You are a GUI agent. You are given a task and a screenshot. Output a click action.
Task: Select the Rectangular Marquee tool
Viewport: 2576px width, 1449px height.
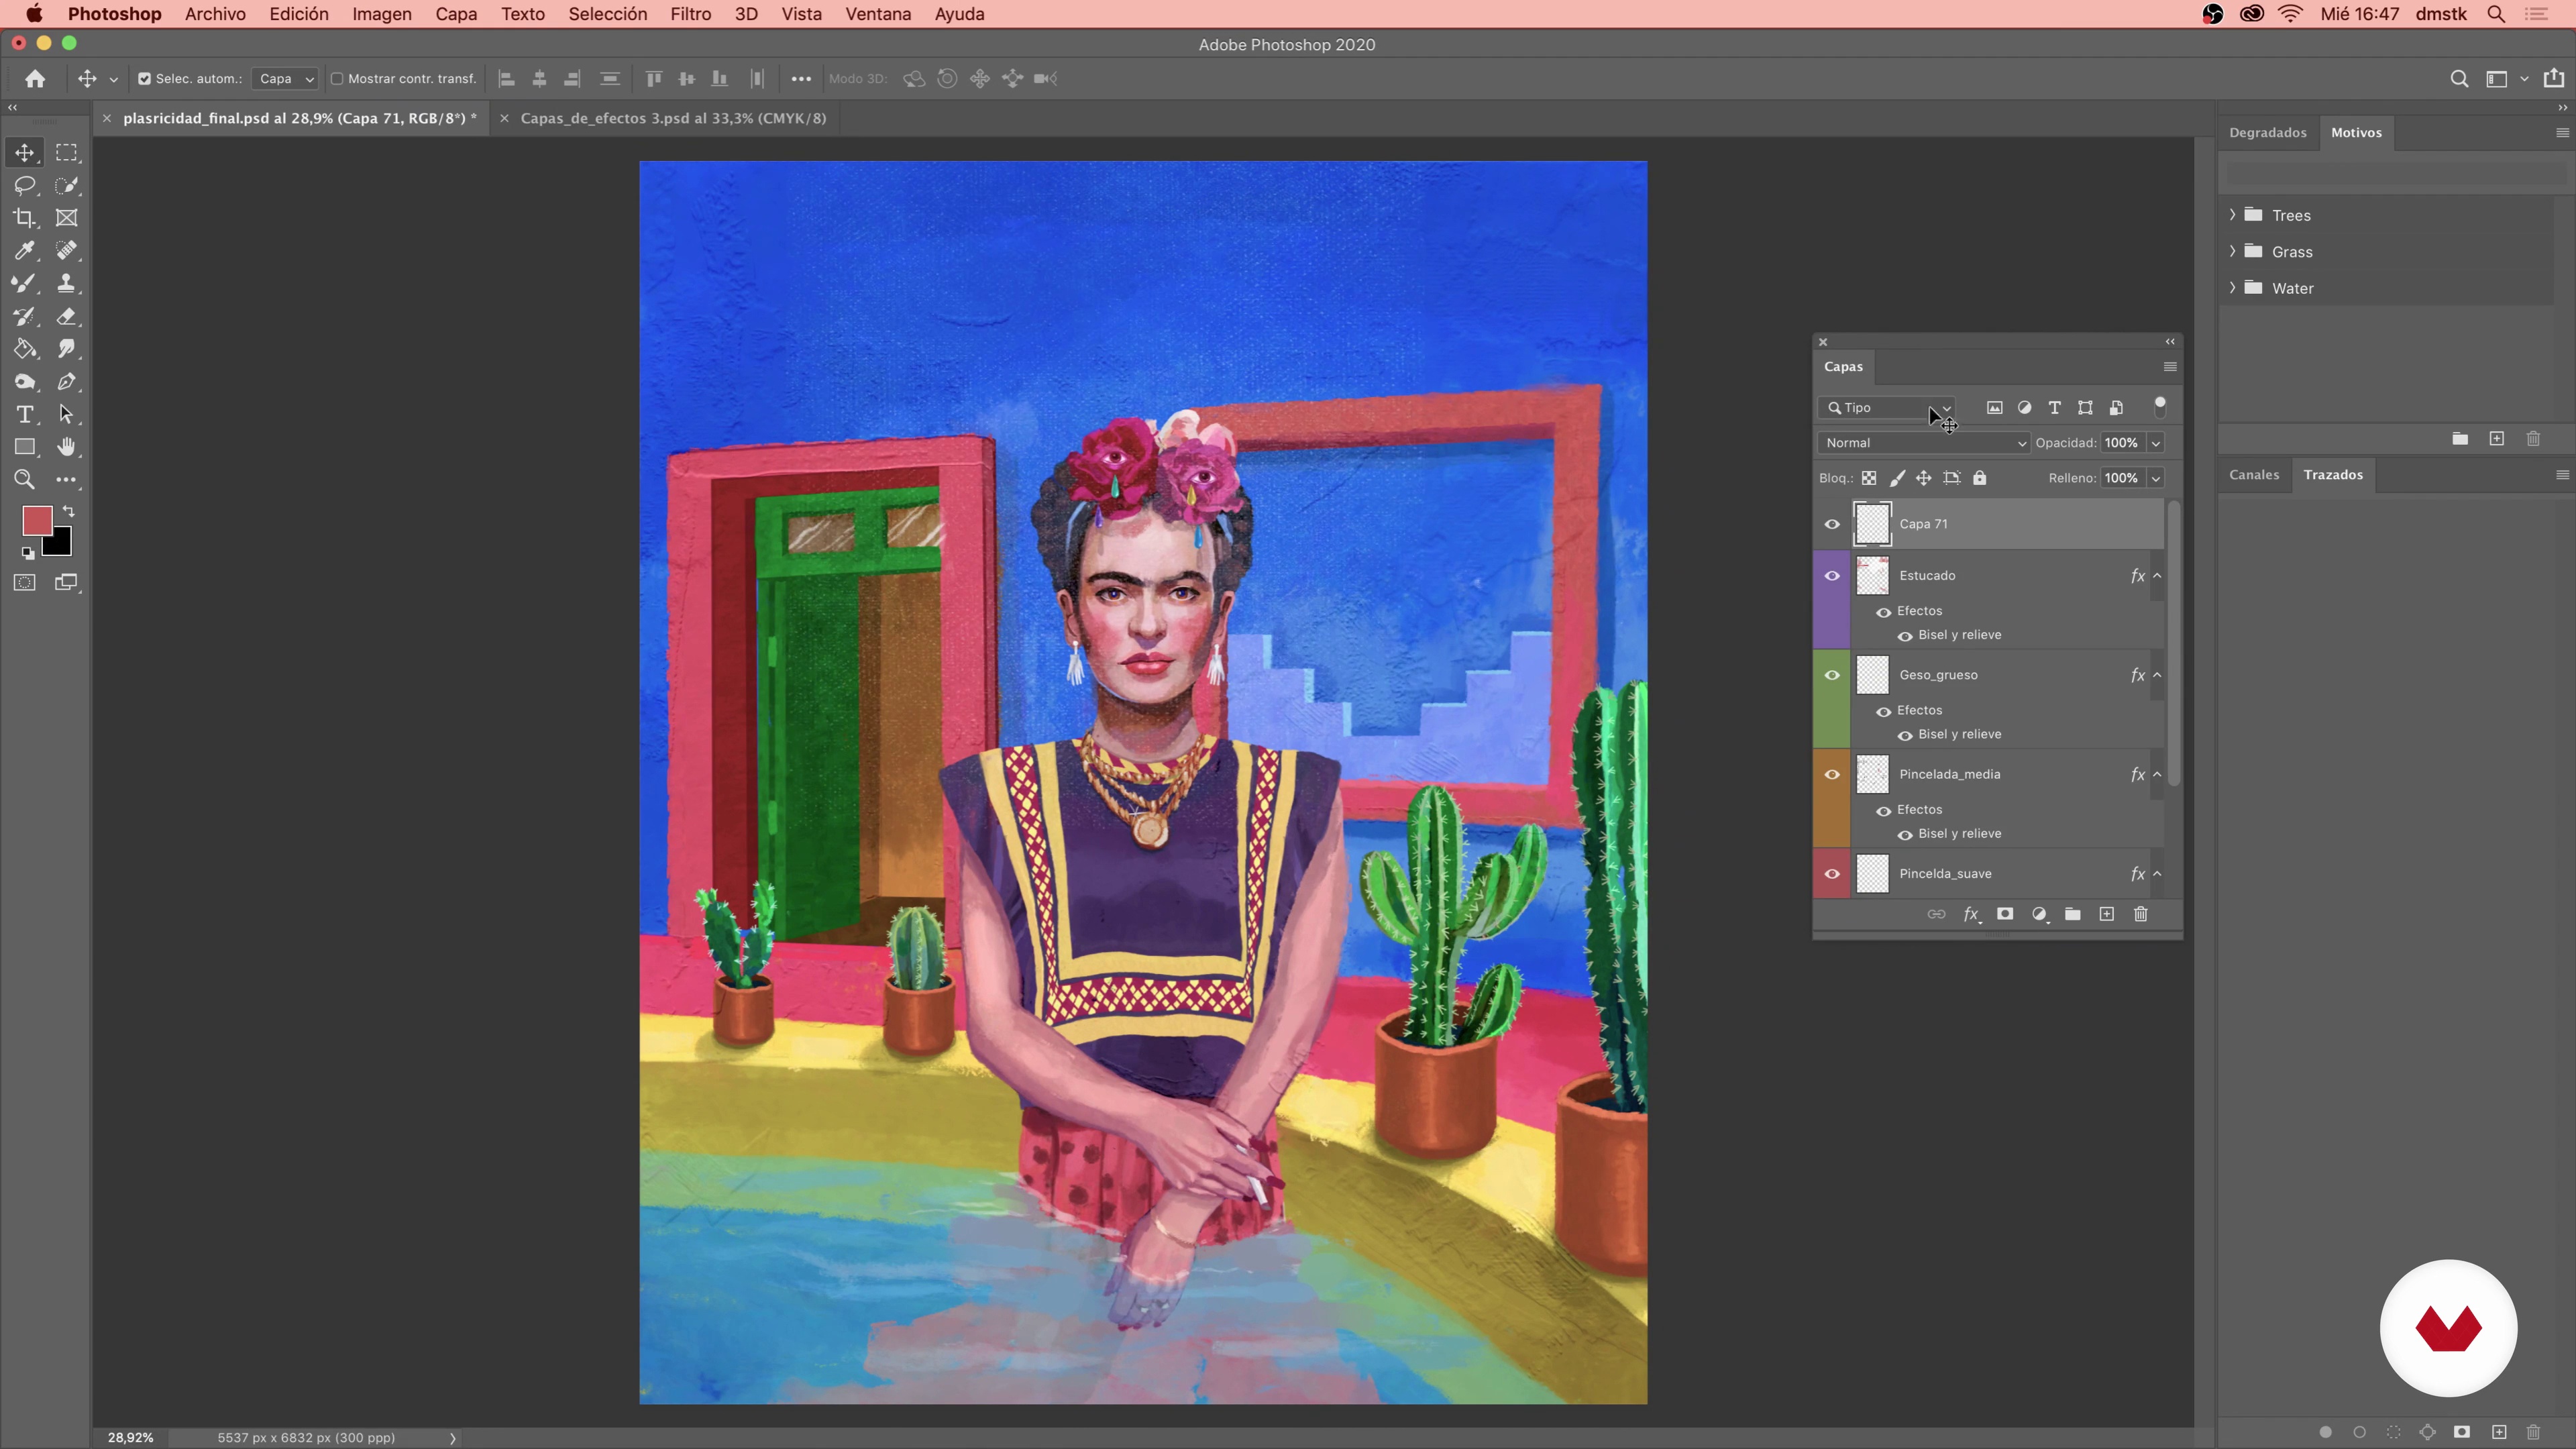coord(66,153)
